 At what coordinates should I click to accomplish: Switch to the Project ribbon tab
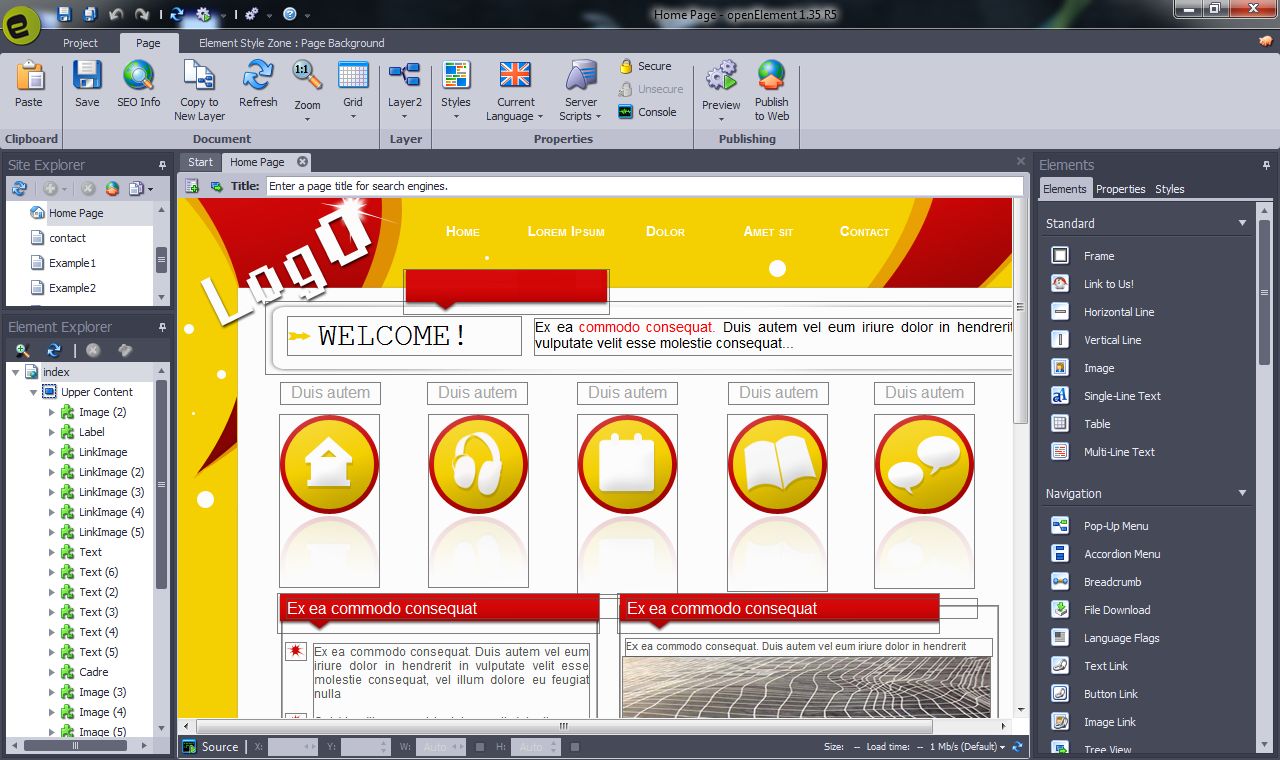(80, 43)
